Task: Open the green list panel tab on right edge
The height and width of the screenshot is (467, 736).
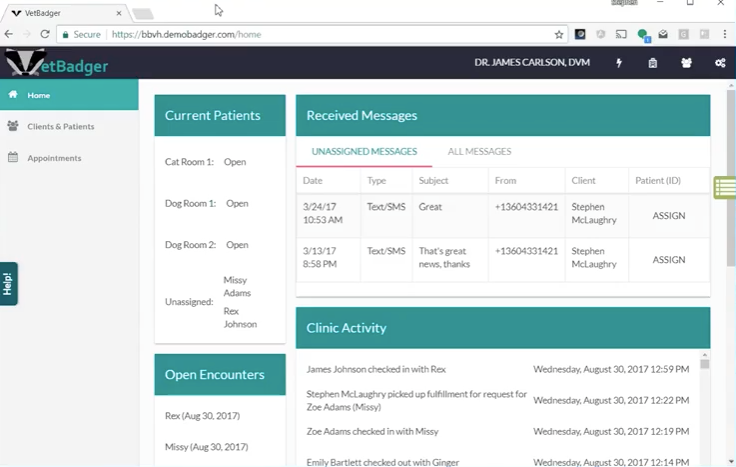Action: pos(725,187)
